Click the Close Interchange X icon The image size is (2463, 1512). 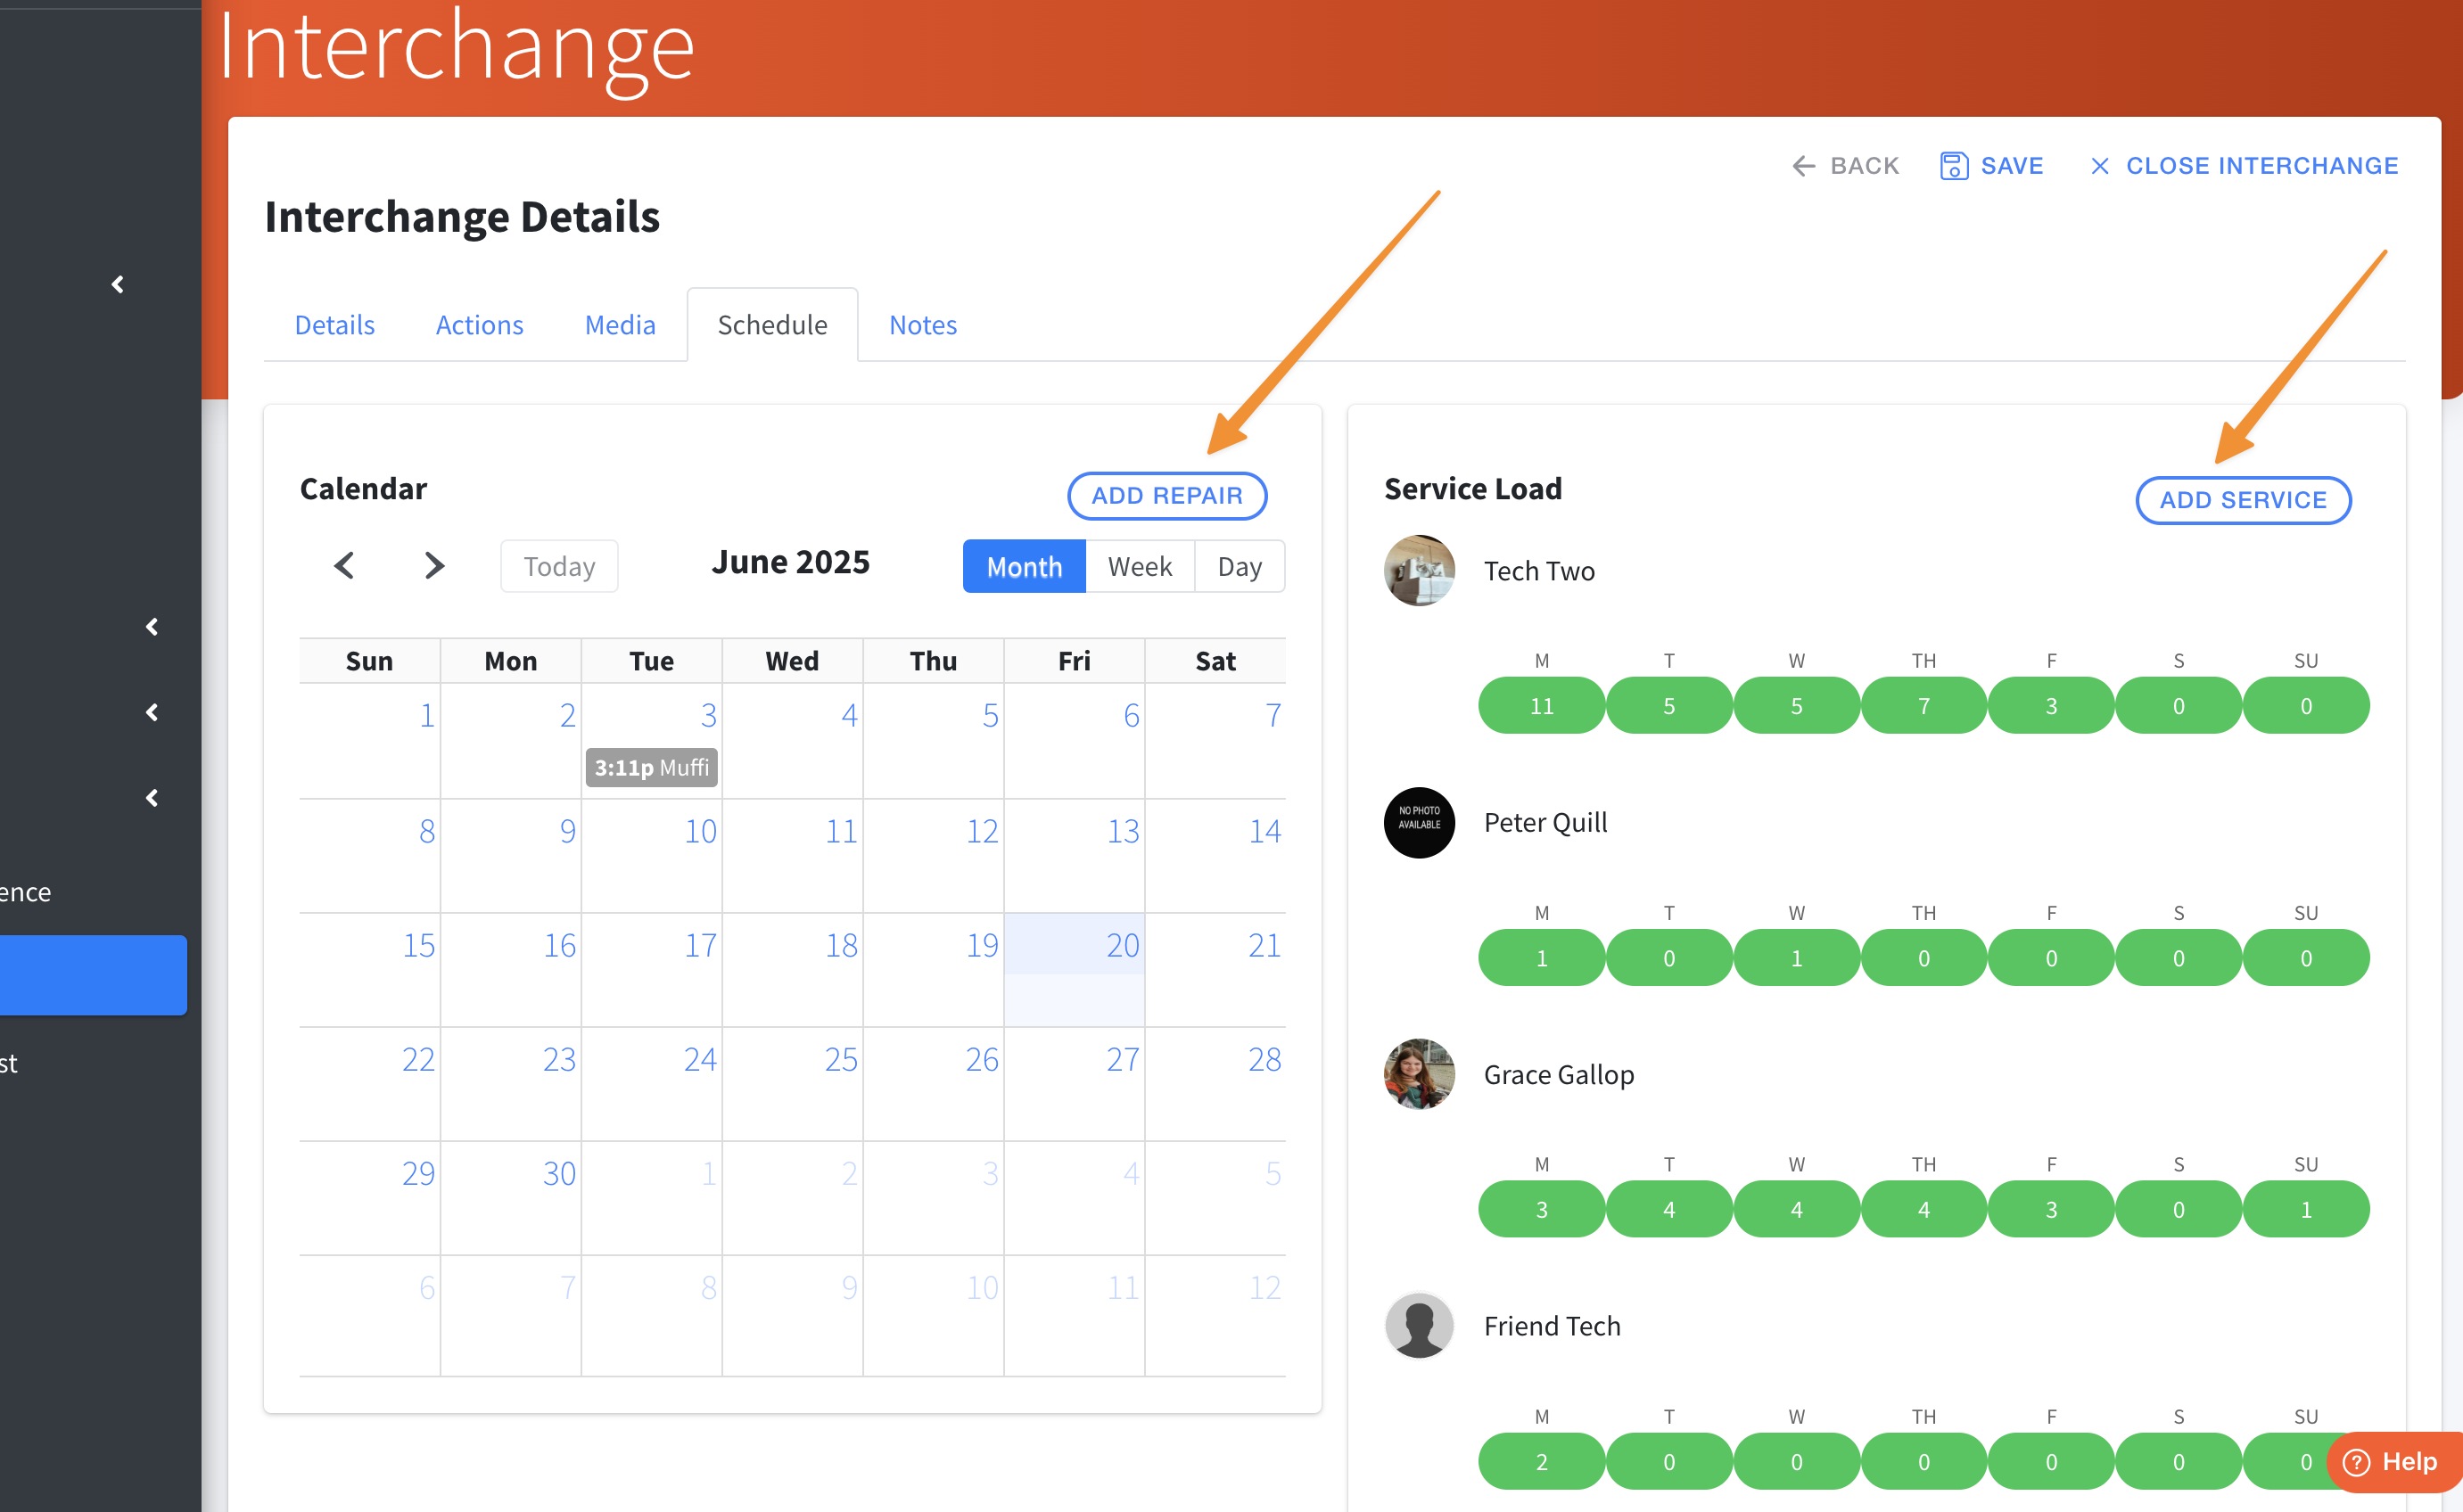coord(2099,166)
